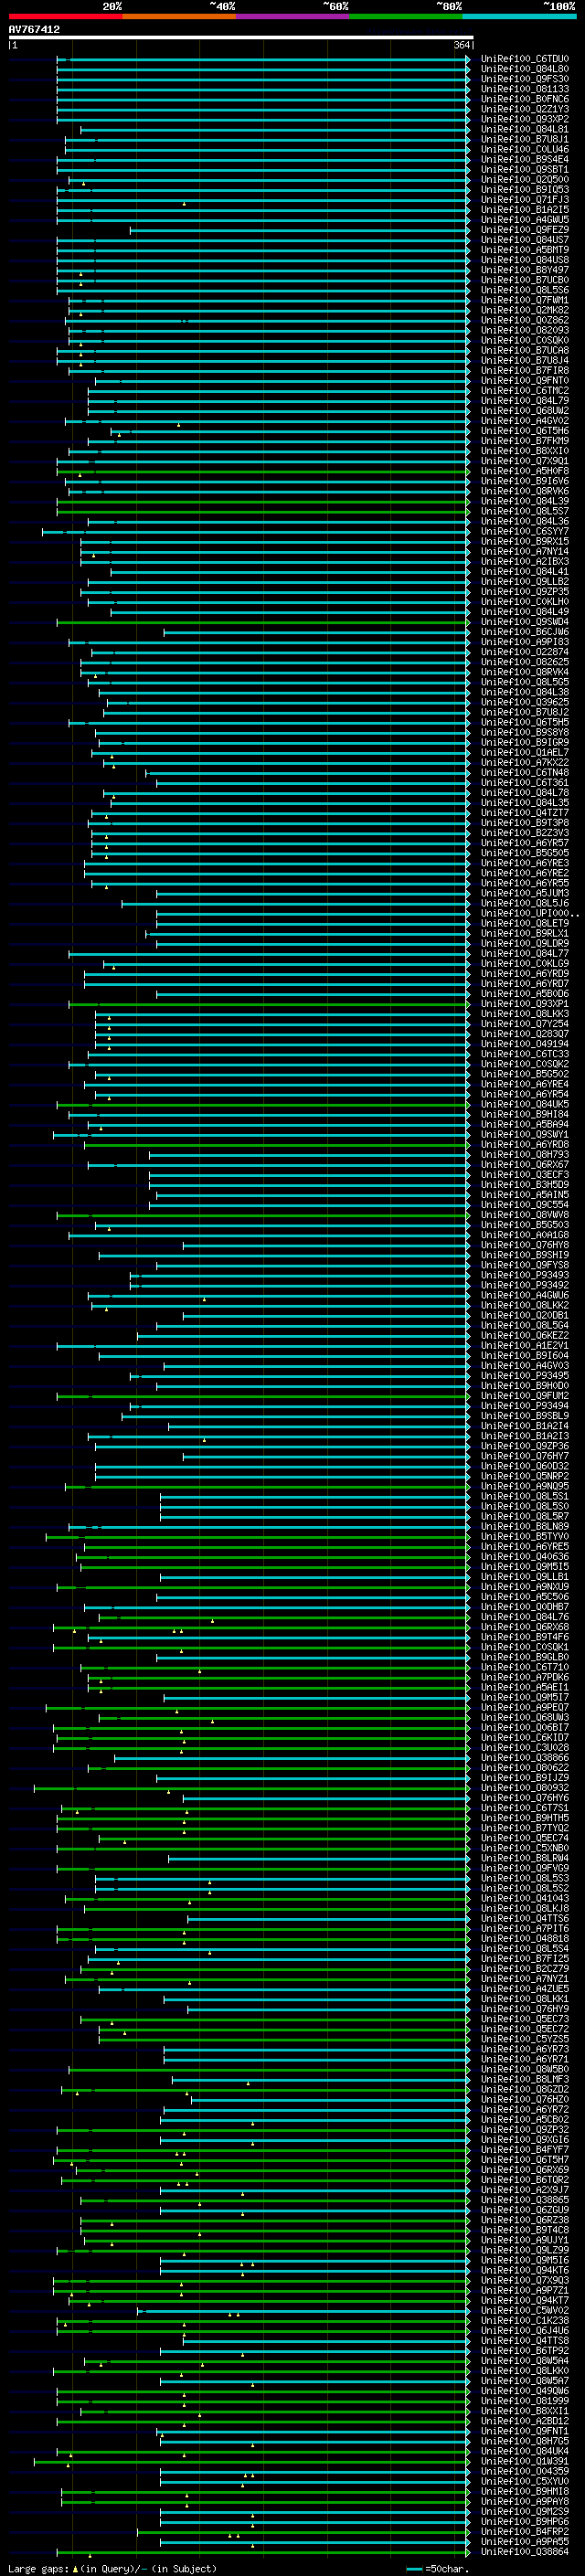Click the UniRef100_A2IBX3 entry
This screenshot has width=585, height=2576.
point(525,562)
